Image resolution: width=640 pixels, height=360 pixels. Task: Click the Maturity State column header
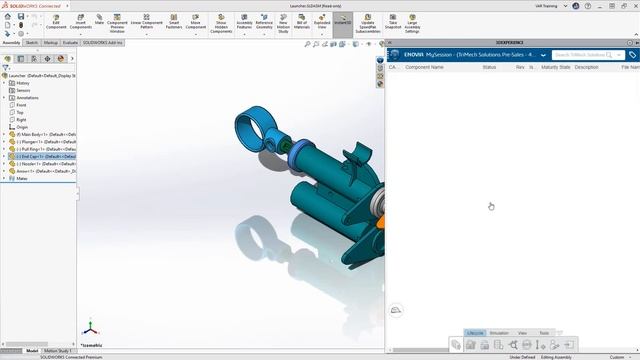pos(556,67)
